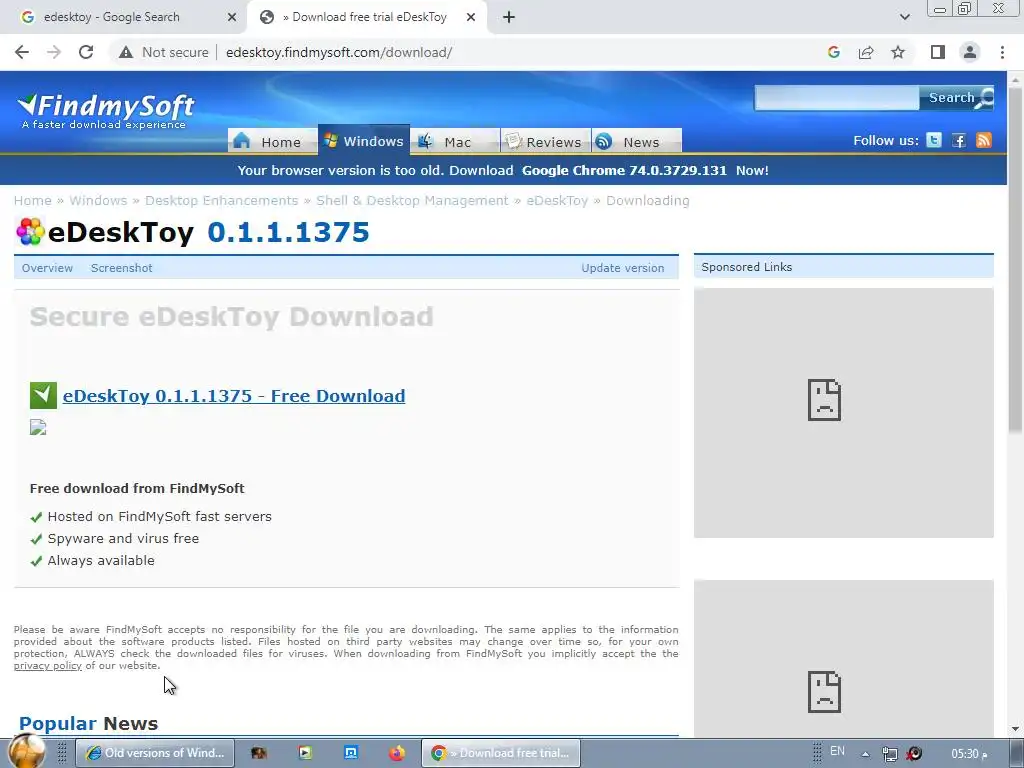Viewport: 1024px width, 768px height.
Task: Click Google Chrome 74.0.3729.131 download link
Action: (x=624, y=170)
